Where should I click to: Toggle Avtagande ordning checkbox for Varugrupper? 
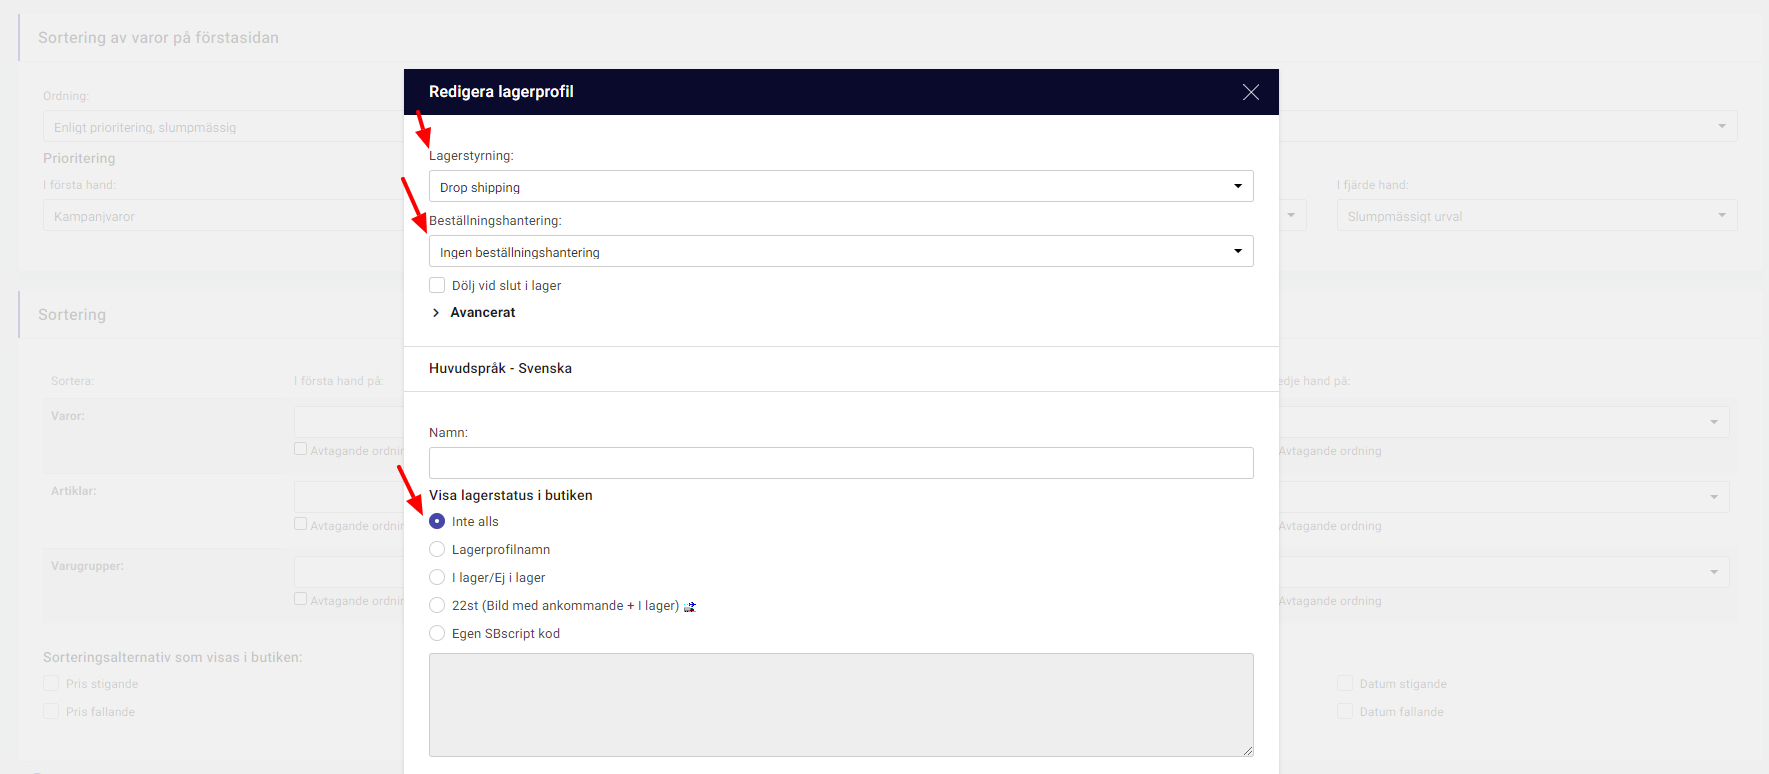(x=300, y=599)
